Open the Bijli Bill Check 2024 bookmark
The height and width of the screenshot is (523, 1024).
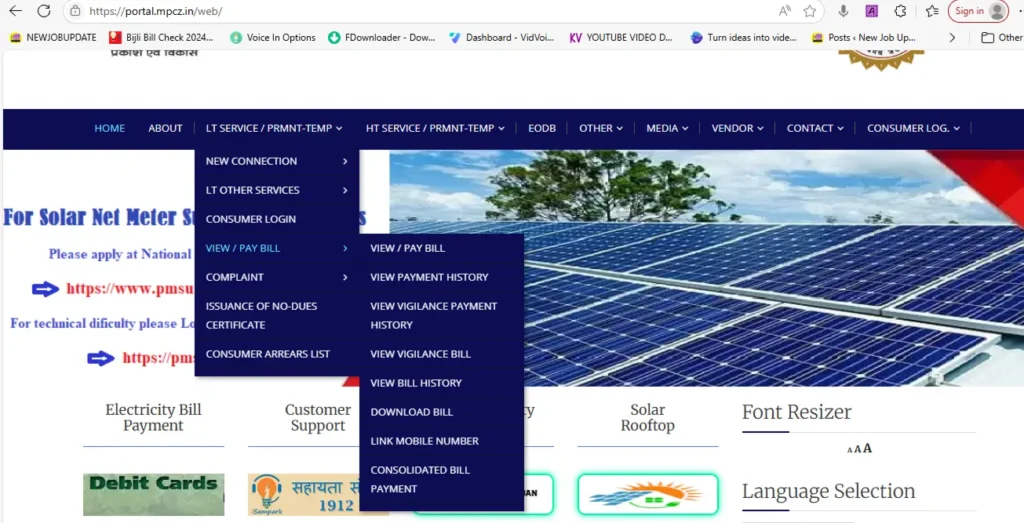click(161, 38)
